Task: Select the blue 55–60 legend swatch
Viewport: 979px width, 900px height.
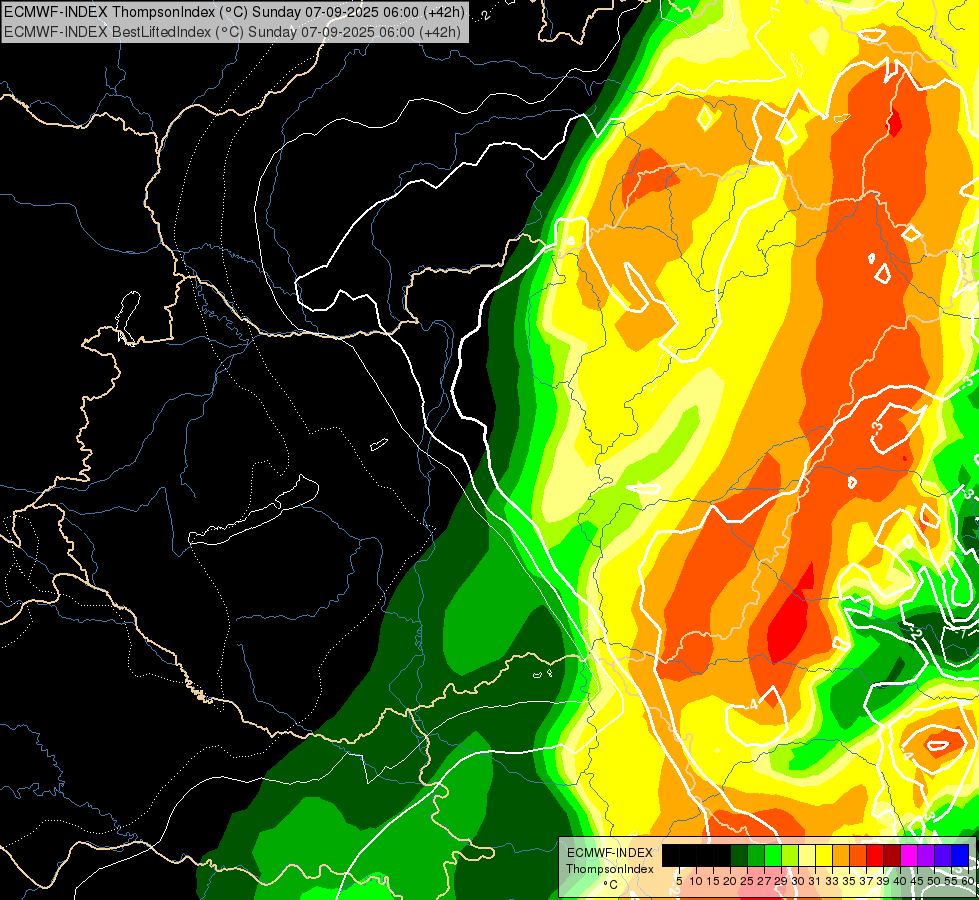Action: 960,855
